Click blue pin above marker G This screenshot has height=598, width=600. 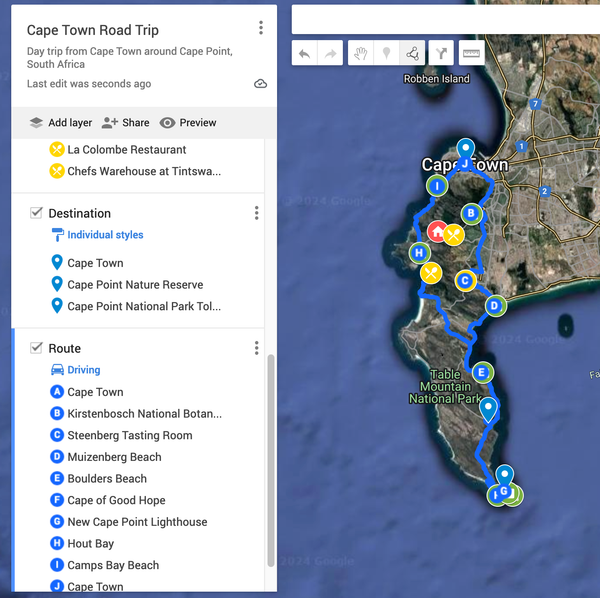pyautogui.click(x=505, y=475)
